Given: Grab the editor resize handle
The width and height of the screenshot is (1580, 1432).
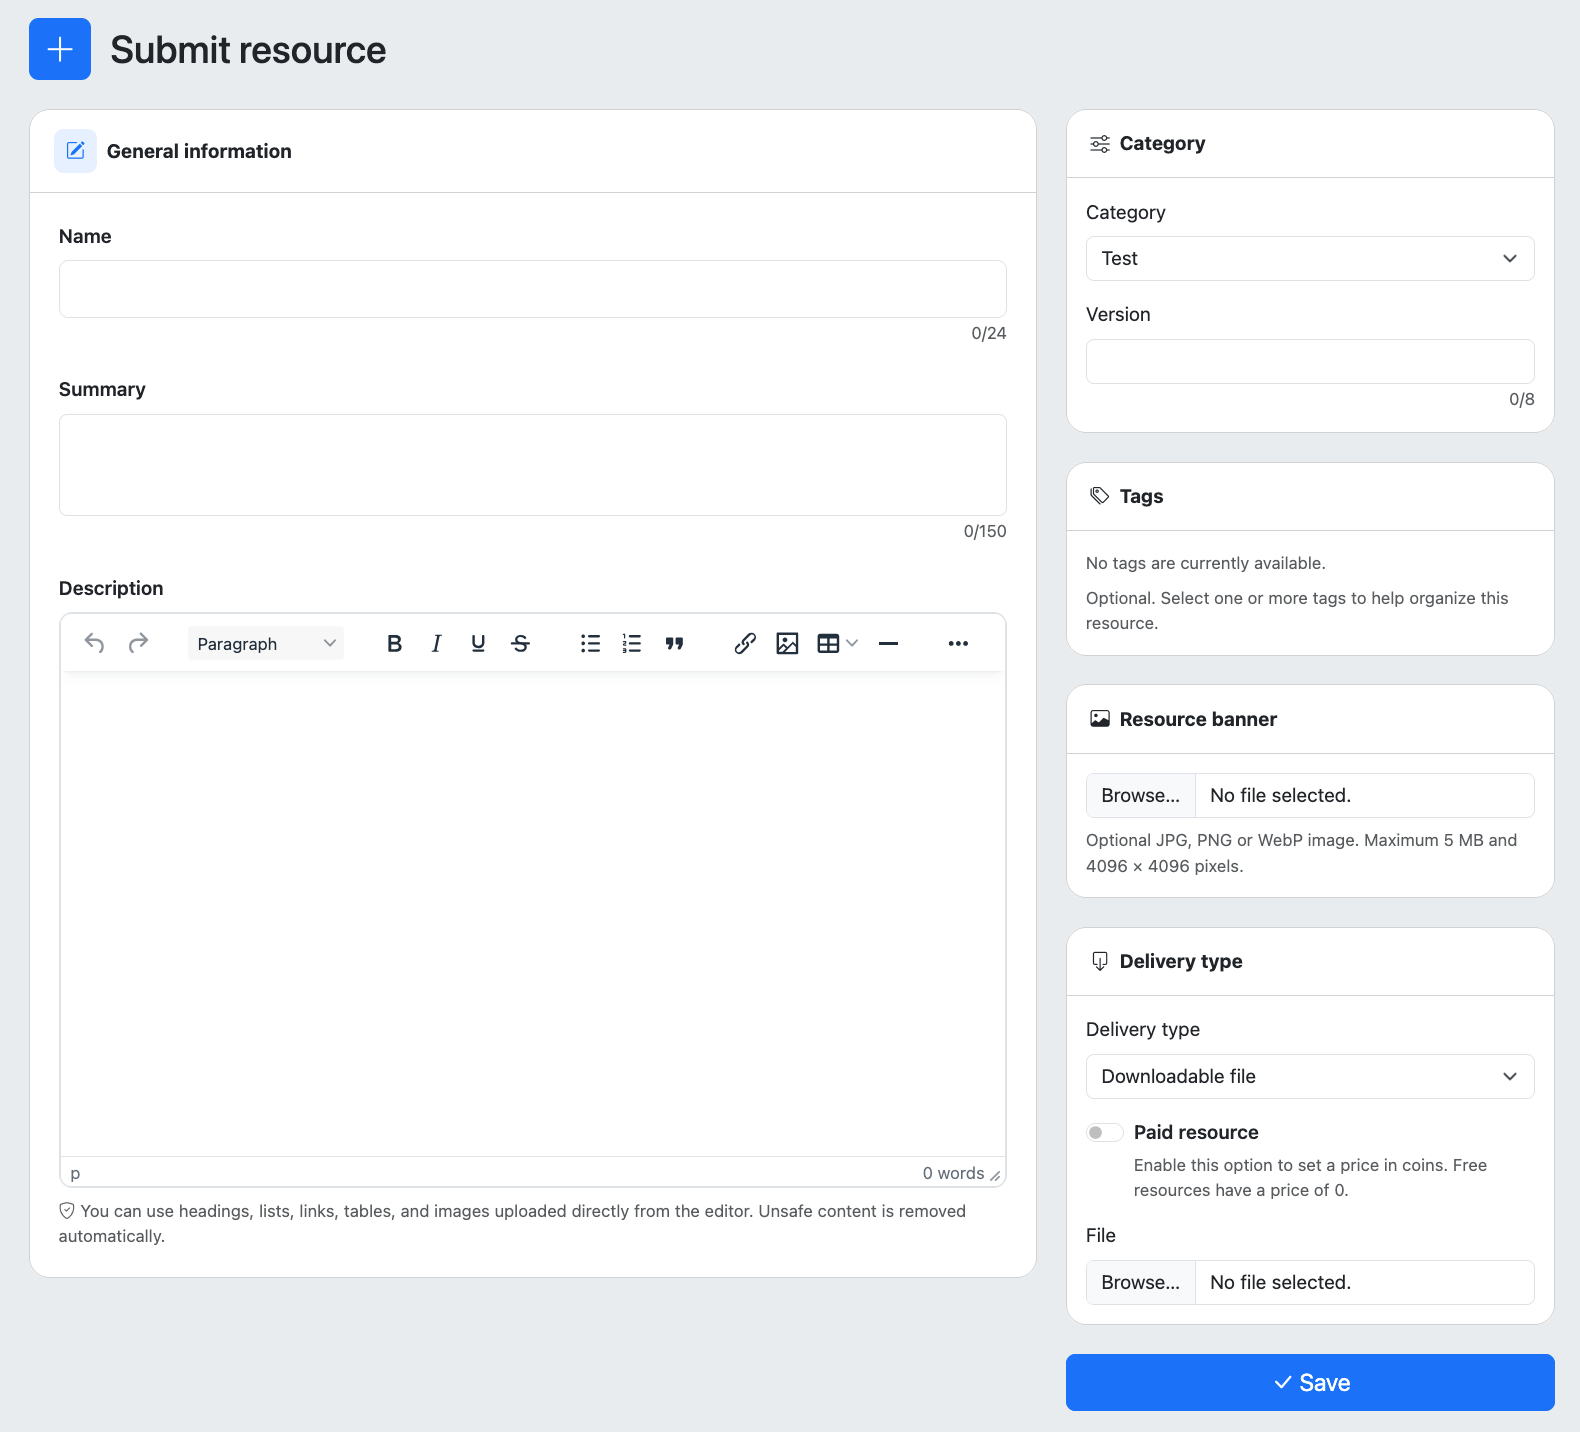Looking at the screenshot, I should point(995,1176).
